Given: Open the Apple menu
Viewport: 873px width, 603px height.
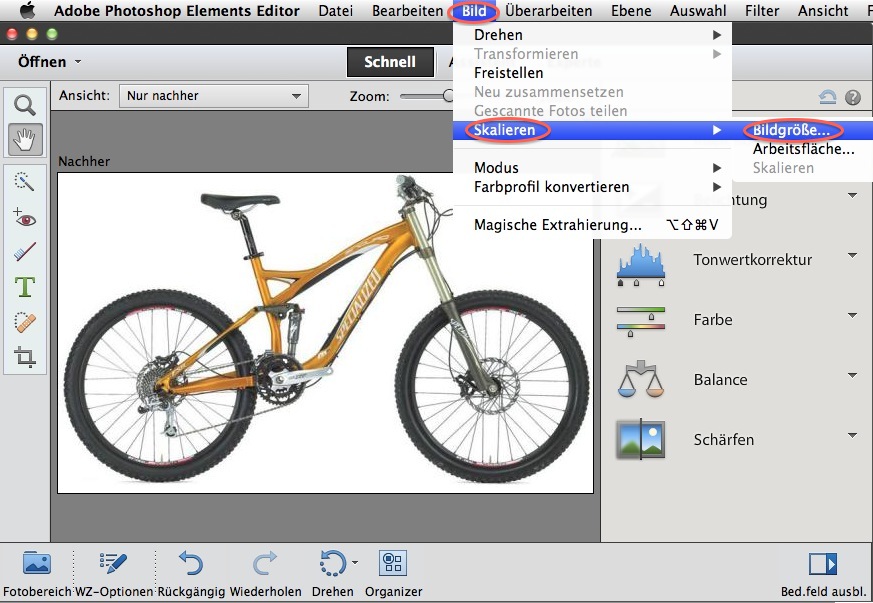Looking at the screenshot, I should click(27, 10).
